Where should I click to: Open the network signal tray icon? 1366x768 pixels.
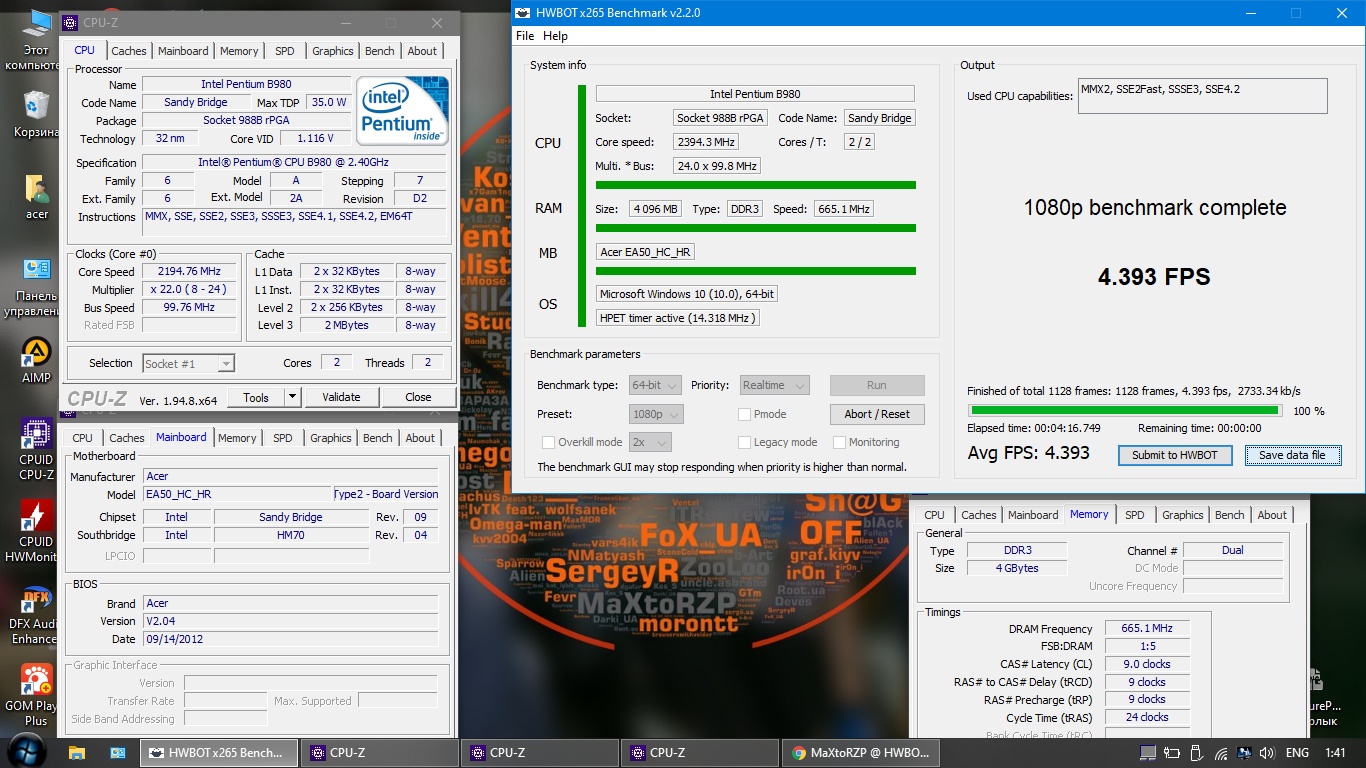point(1221,753)
